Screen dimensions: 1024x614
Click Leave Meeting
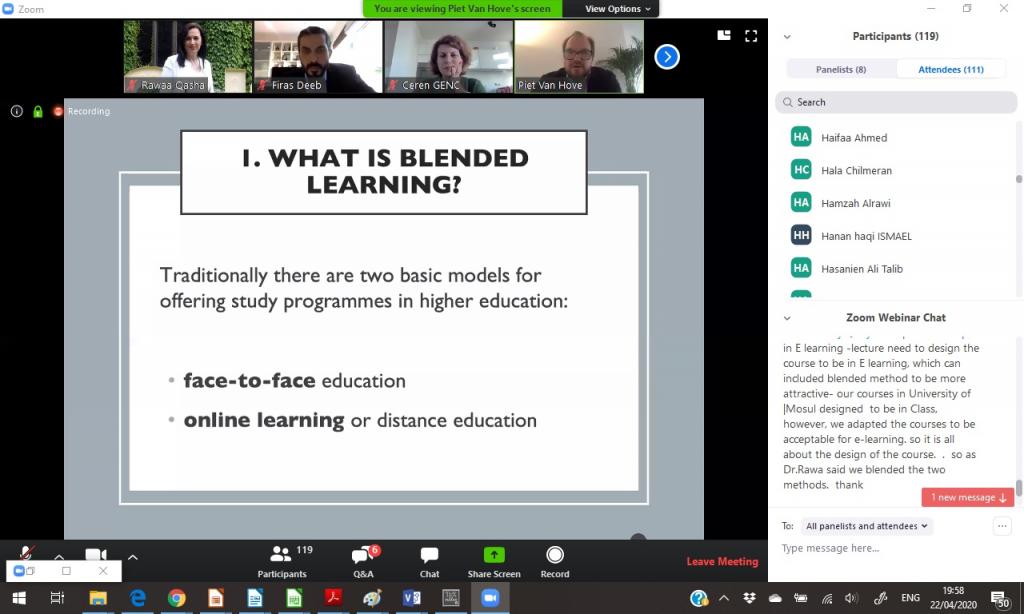point(722,561)
